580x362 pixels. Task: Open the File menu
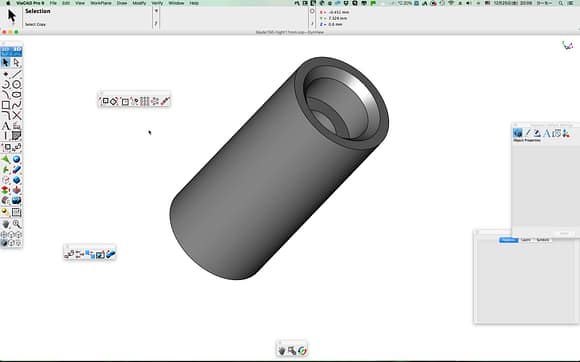(x=53, y=3)
